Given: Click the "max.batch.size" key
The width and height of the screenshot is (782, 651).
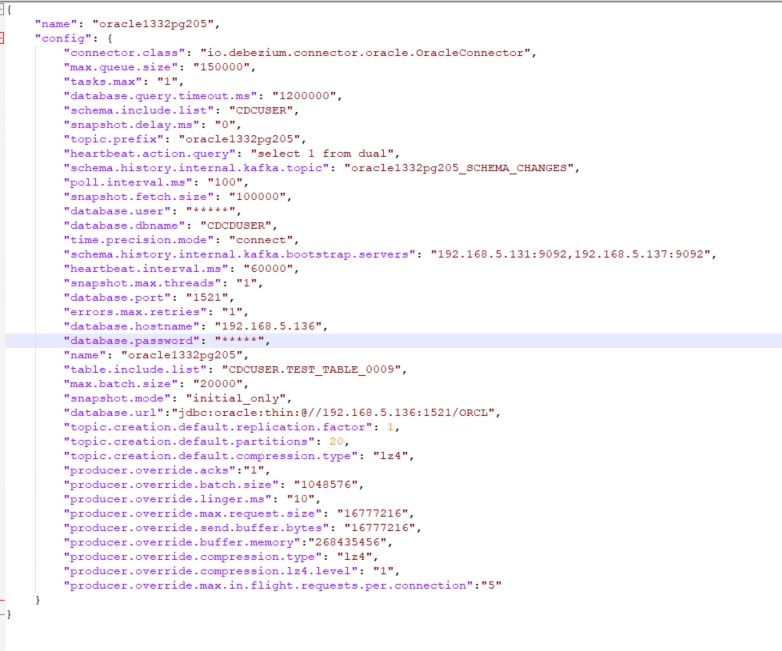Looking at the screenshot, I should (x=121, y=384).
